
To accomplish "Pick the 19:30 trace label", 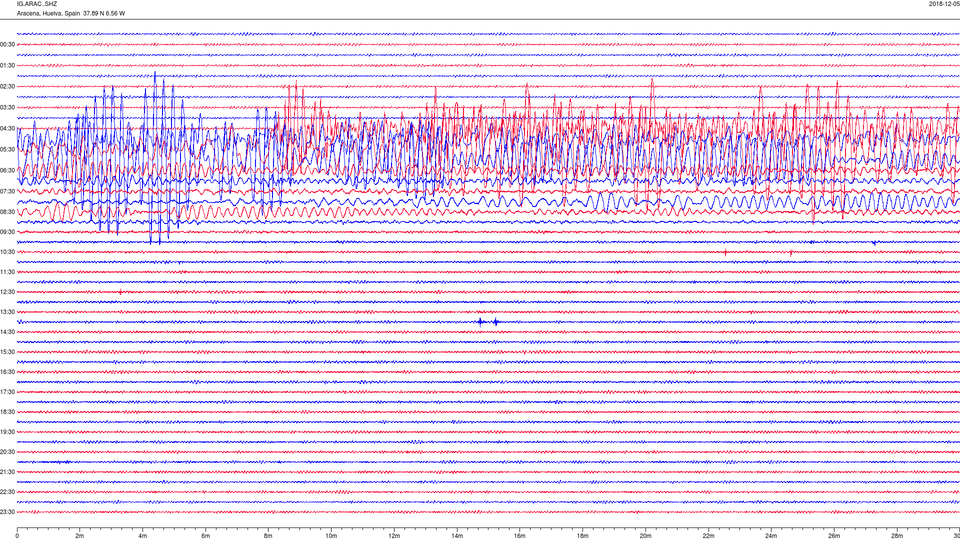I will pyautogui.click(x=7, y=432).
